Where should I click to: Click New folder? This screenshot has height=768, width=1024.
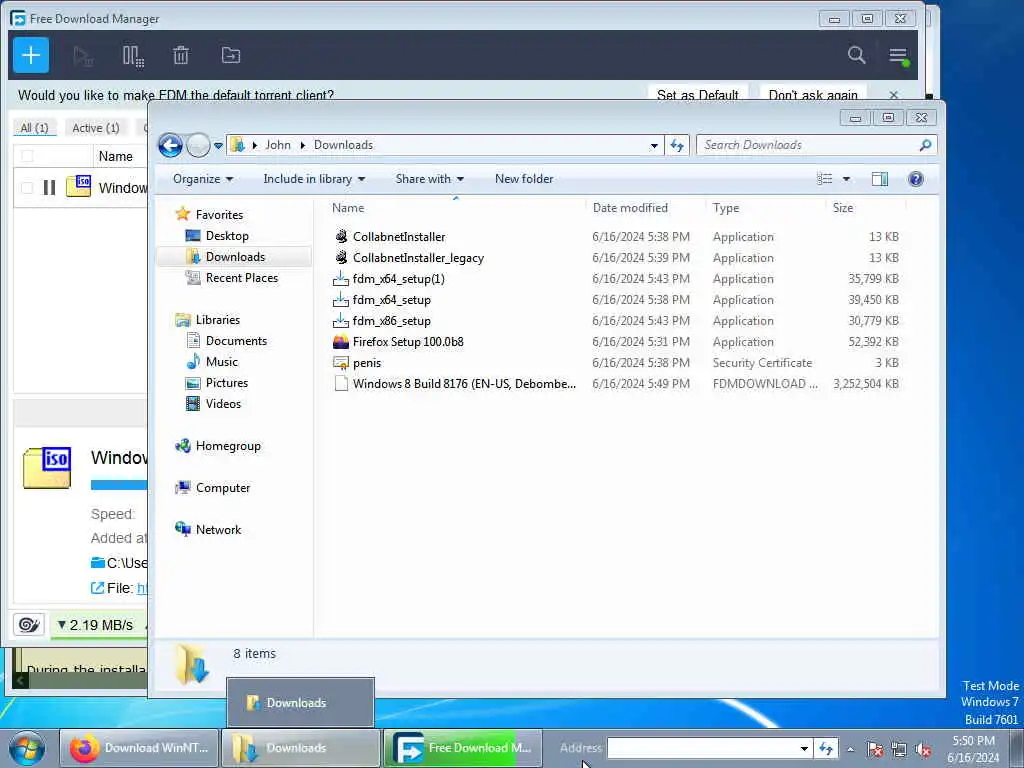(x=524, y=179)
